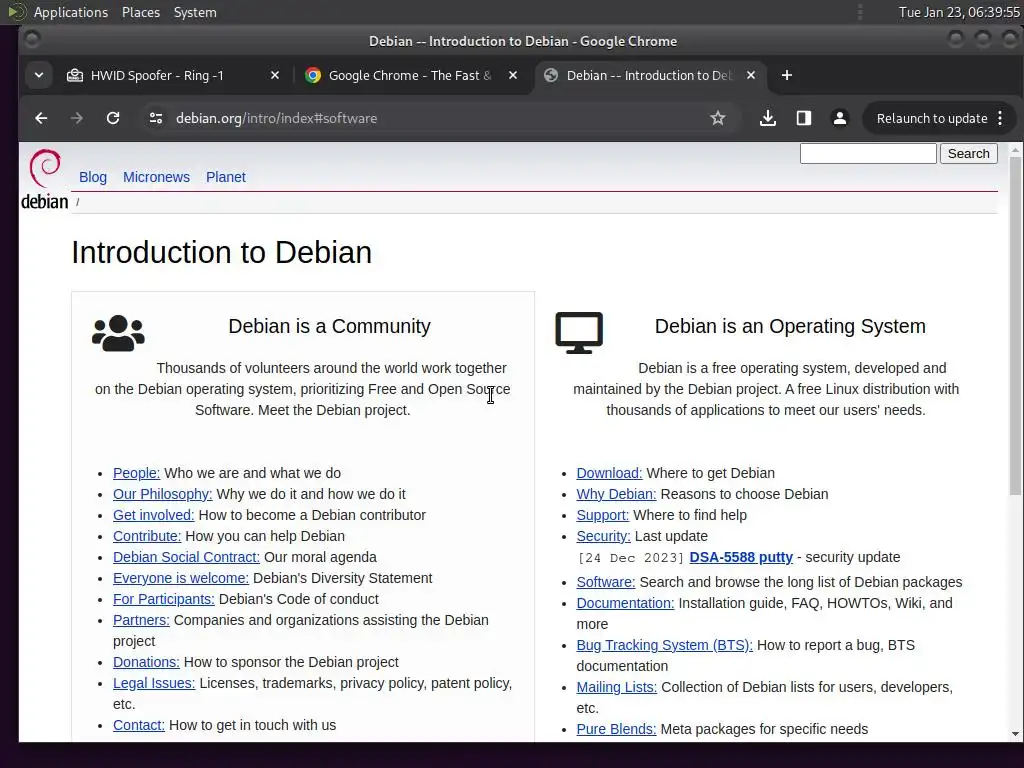The image size is (1024, 768).
Task: Close the Google Chrome - The Fast tab
Action: click(x=513, y=76)
